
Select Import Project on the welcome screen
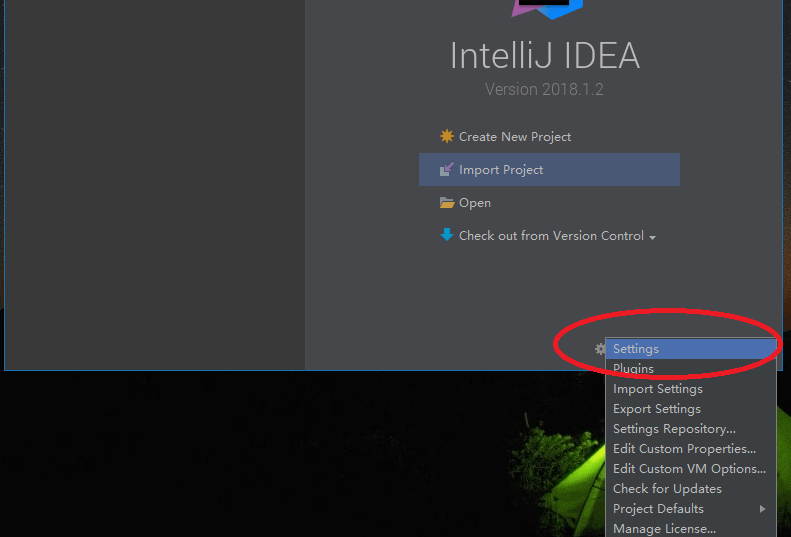[x=549, y=170]
